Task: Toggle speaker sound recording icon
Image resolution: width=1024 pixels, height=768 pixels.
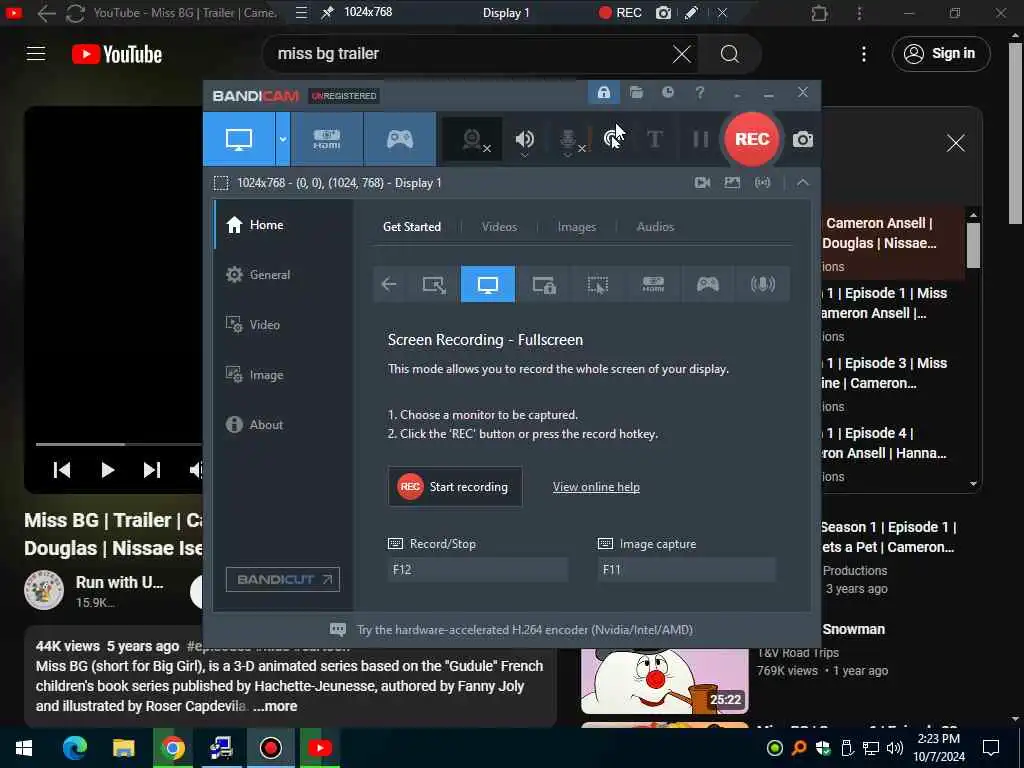Action: tap(524, 139)
